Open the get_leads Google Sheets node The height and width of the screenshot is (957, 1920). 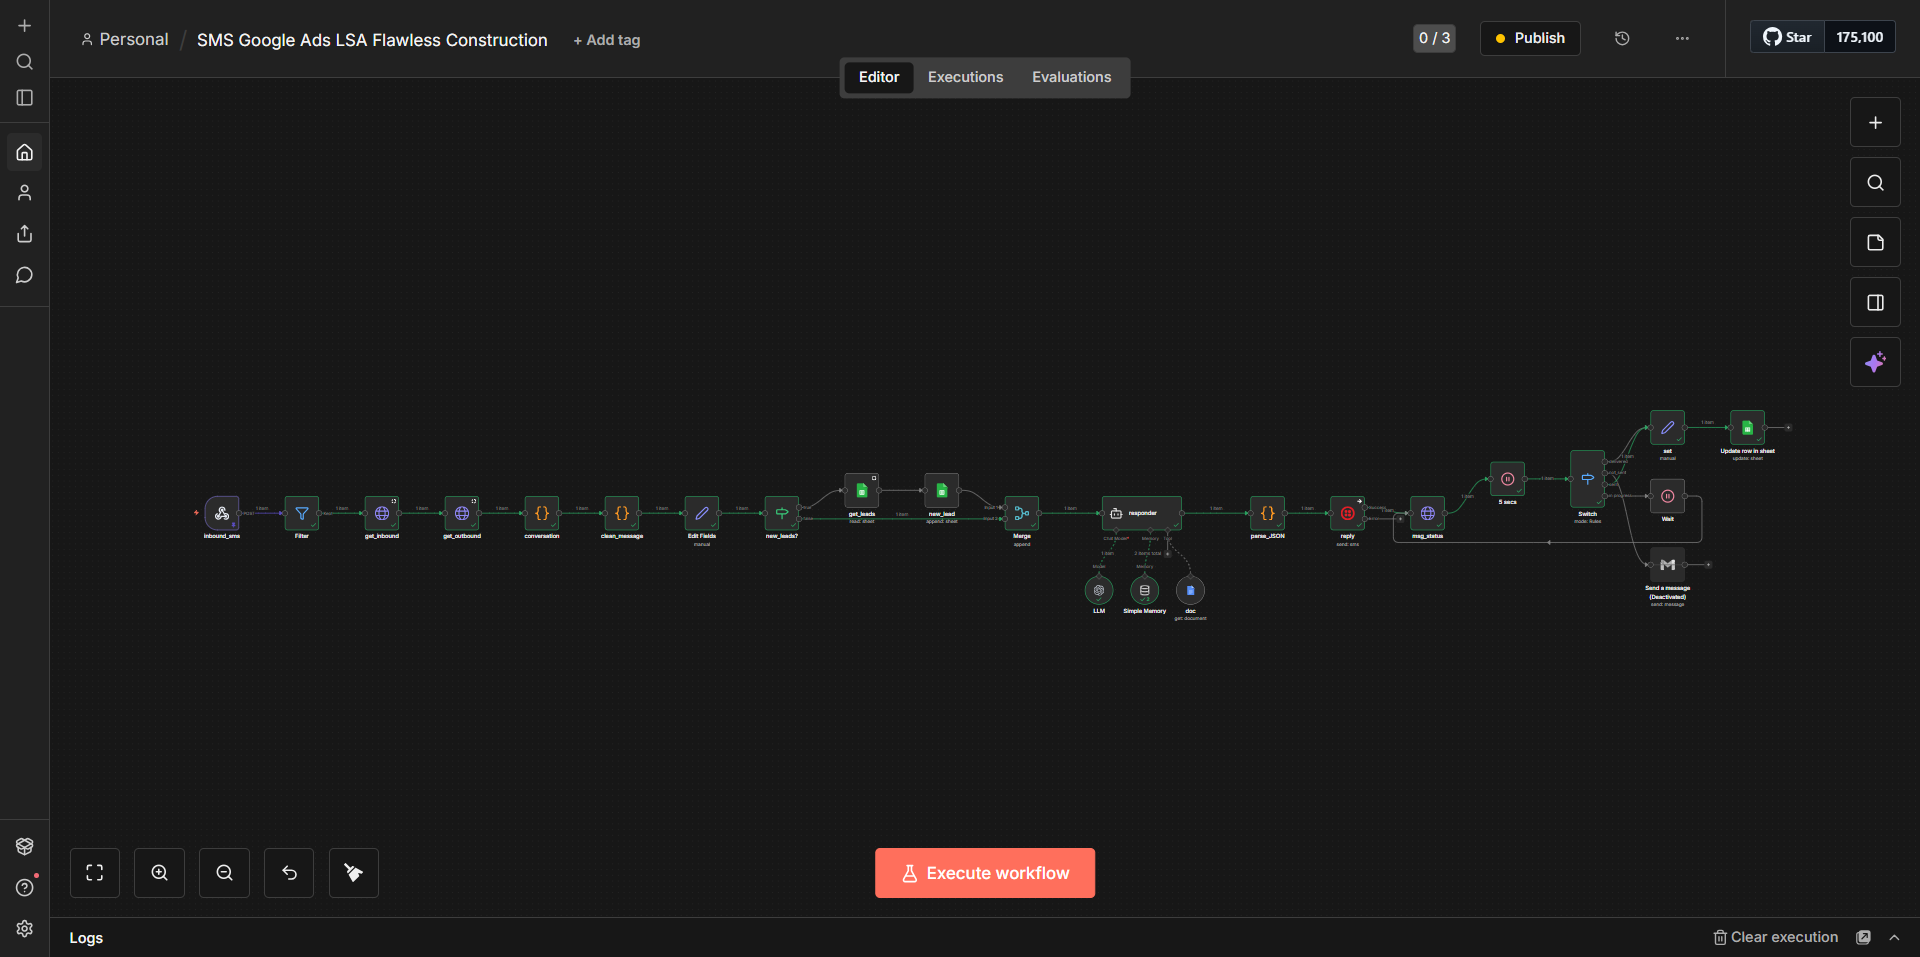[862, 490]
